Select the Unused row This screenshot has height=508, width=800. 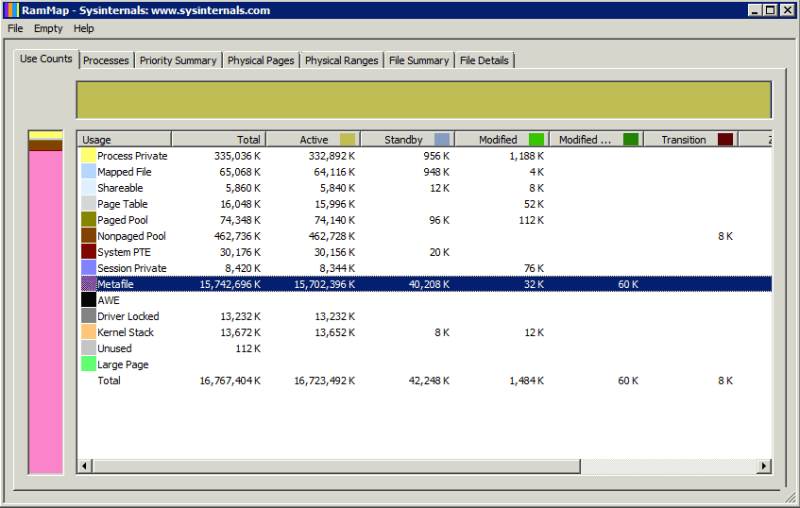coord(424,348)
